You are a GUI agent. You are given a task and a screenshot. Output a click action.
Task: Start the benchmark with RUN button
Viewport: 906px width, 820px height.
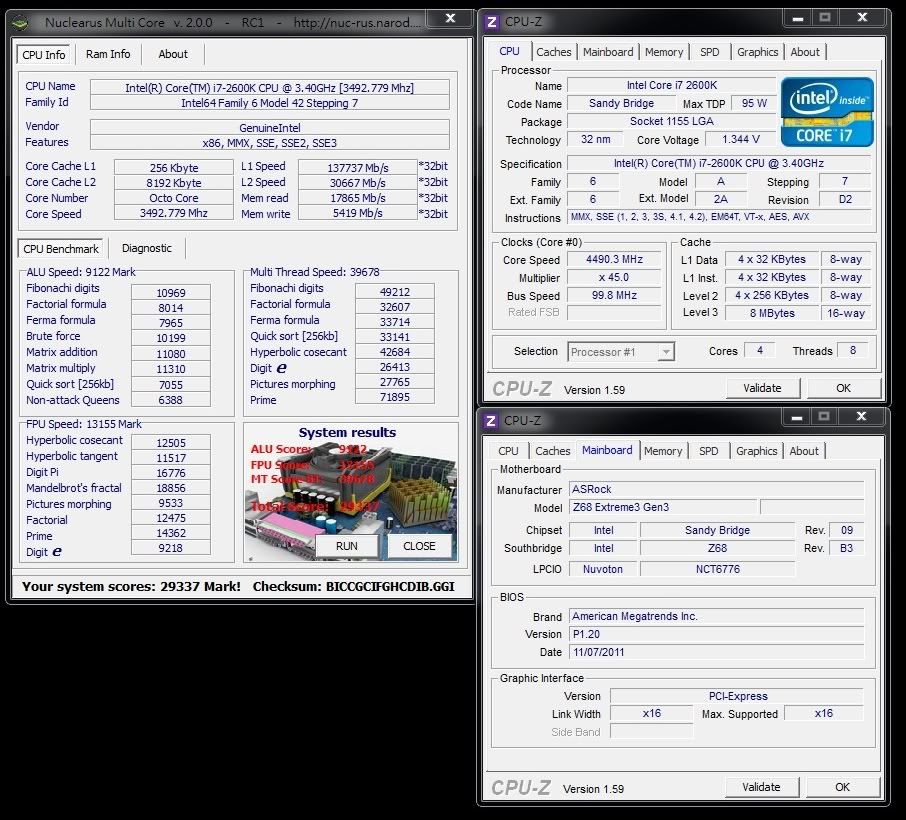[347, 546]
